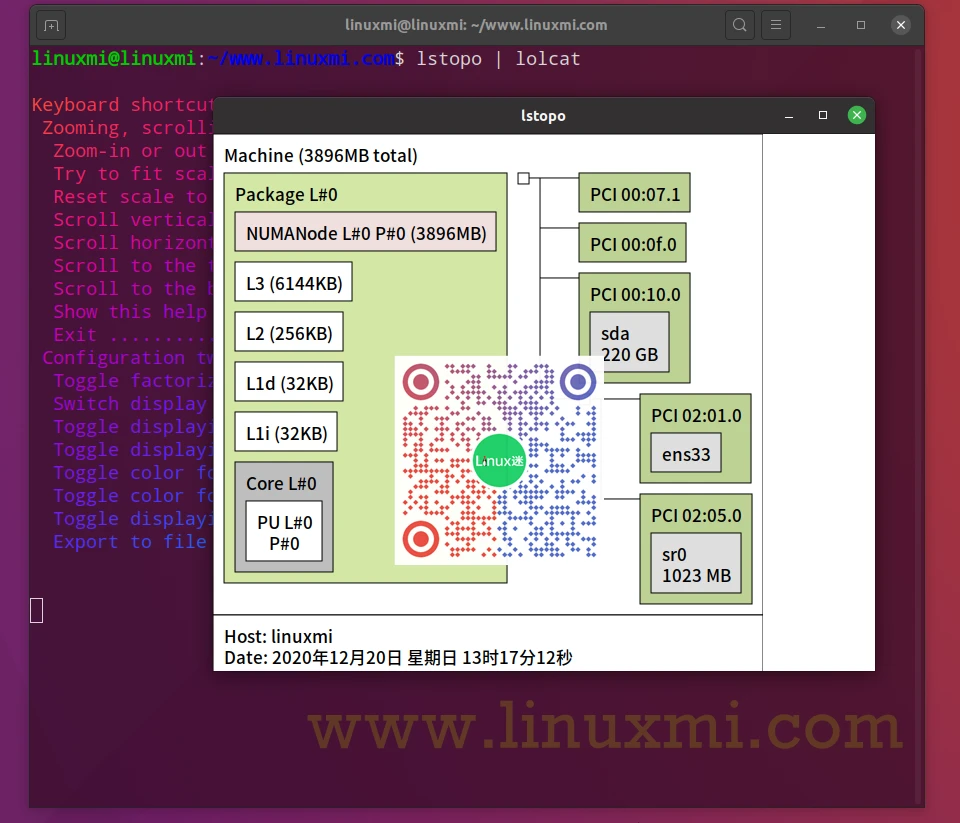Click the Switch display line in terminal

click(x=130, y=404)
